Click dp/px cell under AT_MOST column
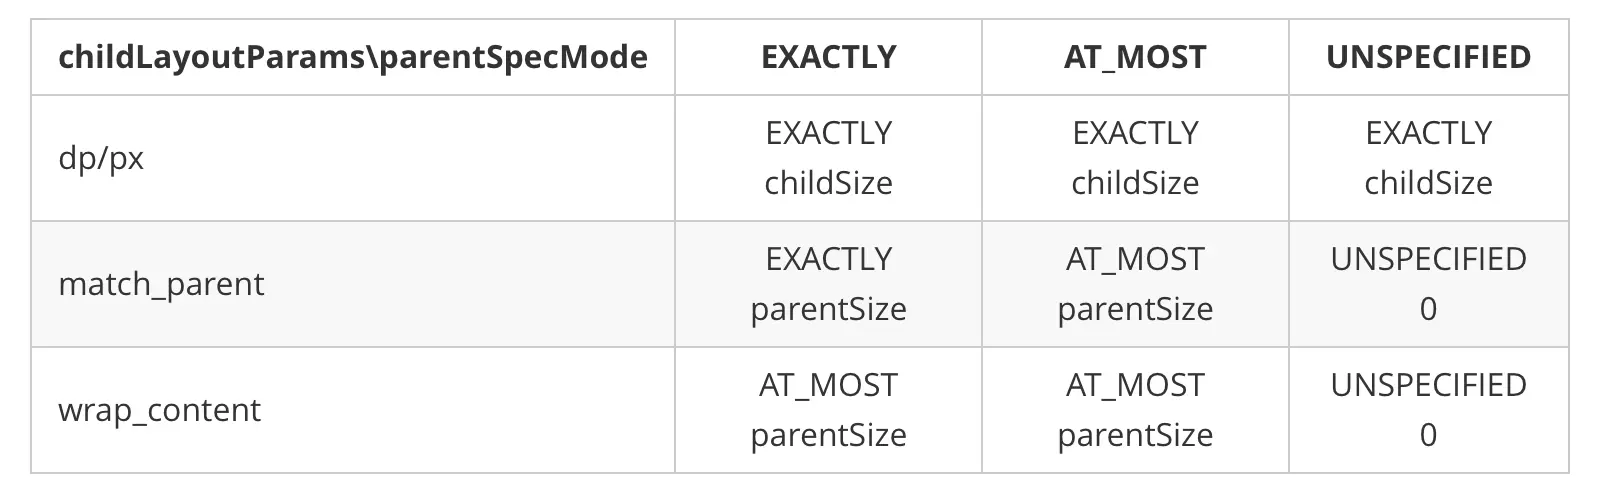1606x492 pixels. coord(1135,158)
